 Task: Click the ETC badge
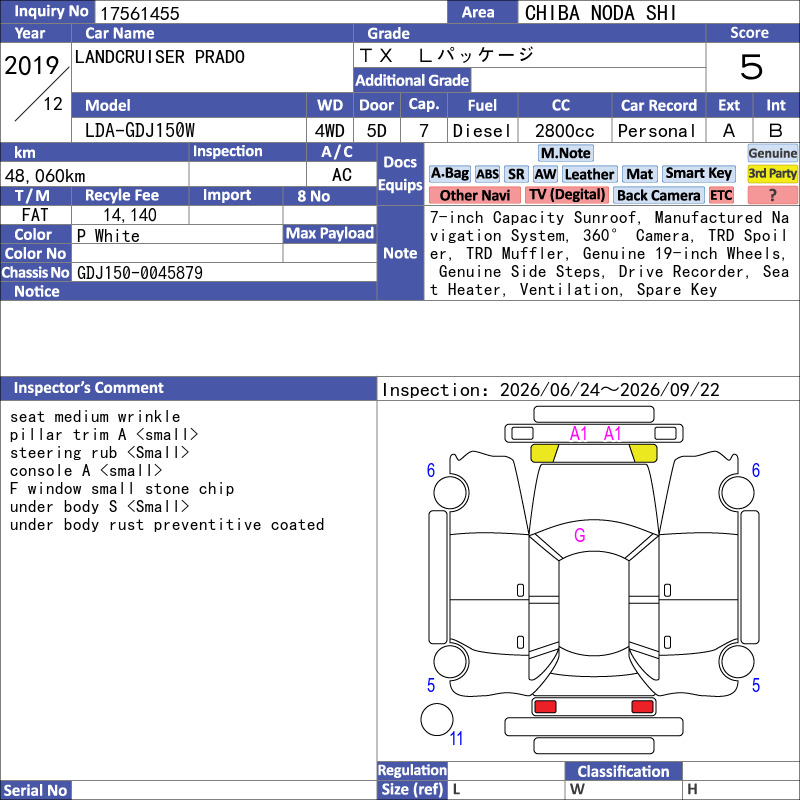point(721,195)
